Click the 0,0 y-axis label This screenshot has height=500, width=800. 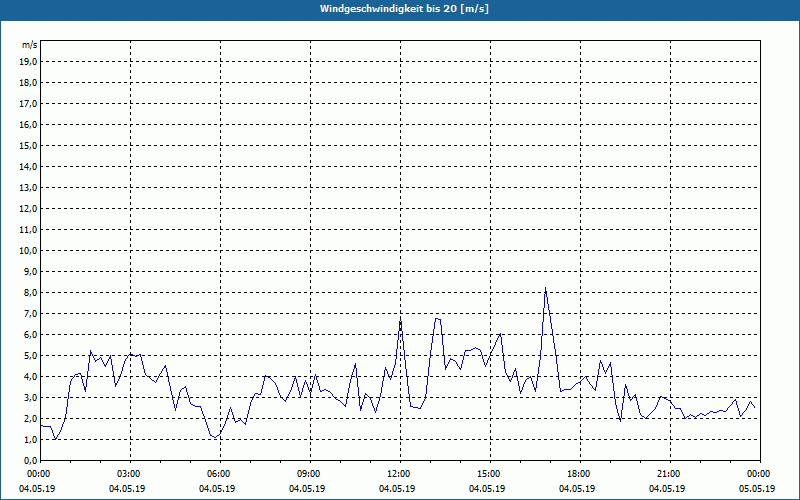tap(31, 460)
